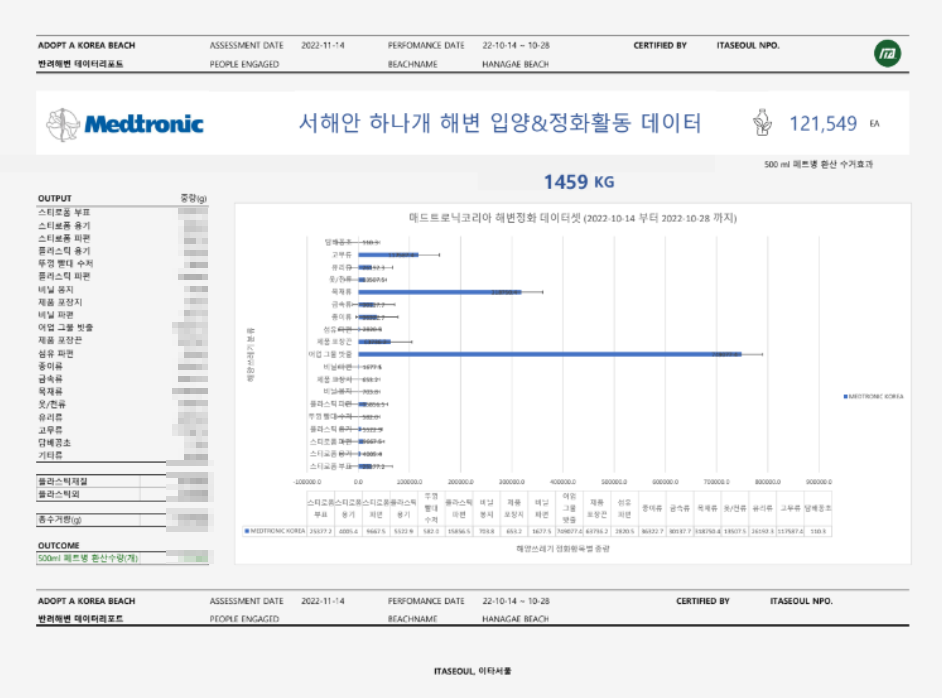The height and width of the screenshot is (698, 942).
Task: Select 플라스틱 파편 row in OUTPUT list
Action: pos(123,276)
